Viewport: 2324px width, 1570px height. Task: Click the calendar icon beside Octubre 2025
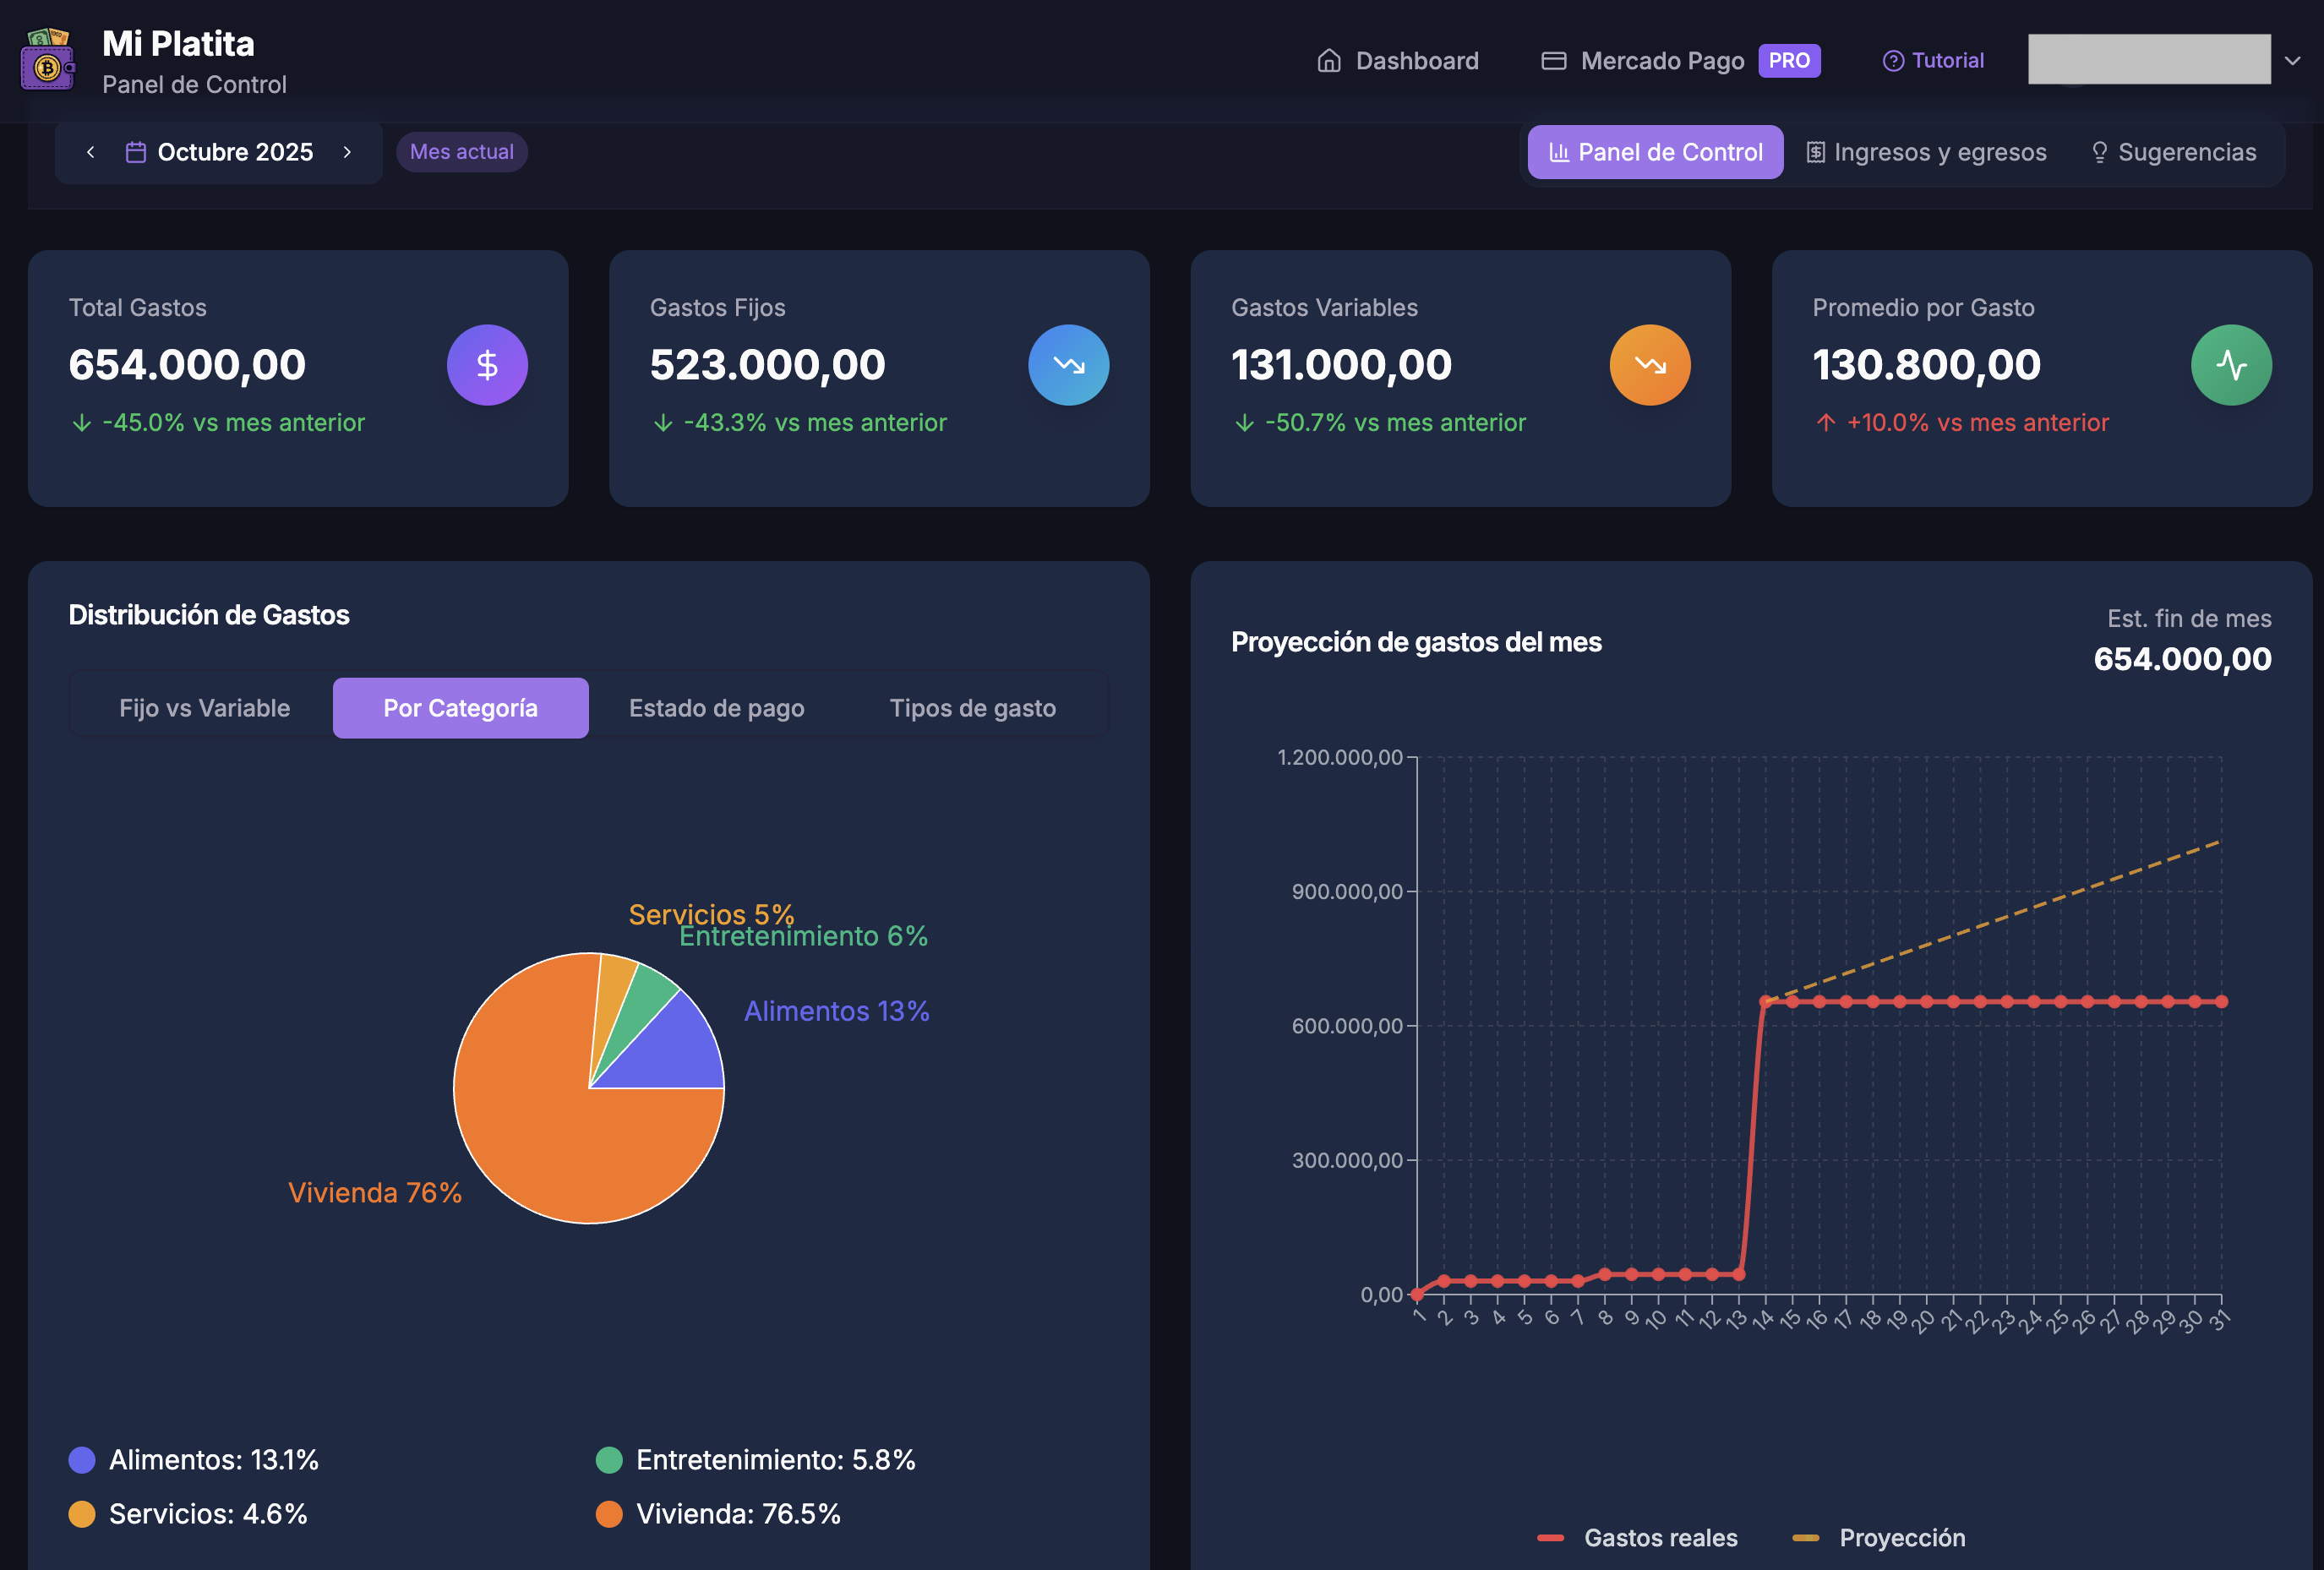(135, 152)
